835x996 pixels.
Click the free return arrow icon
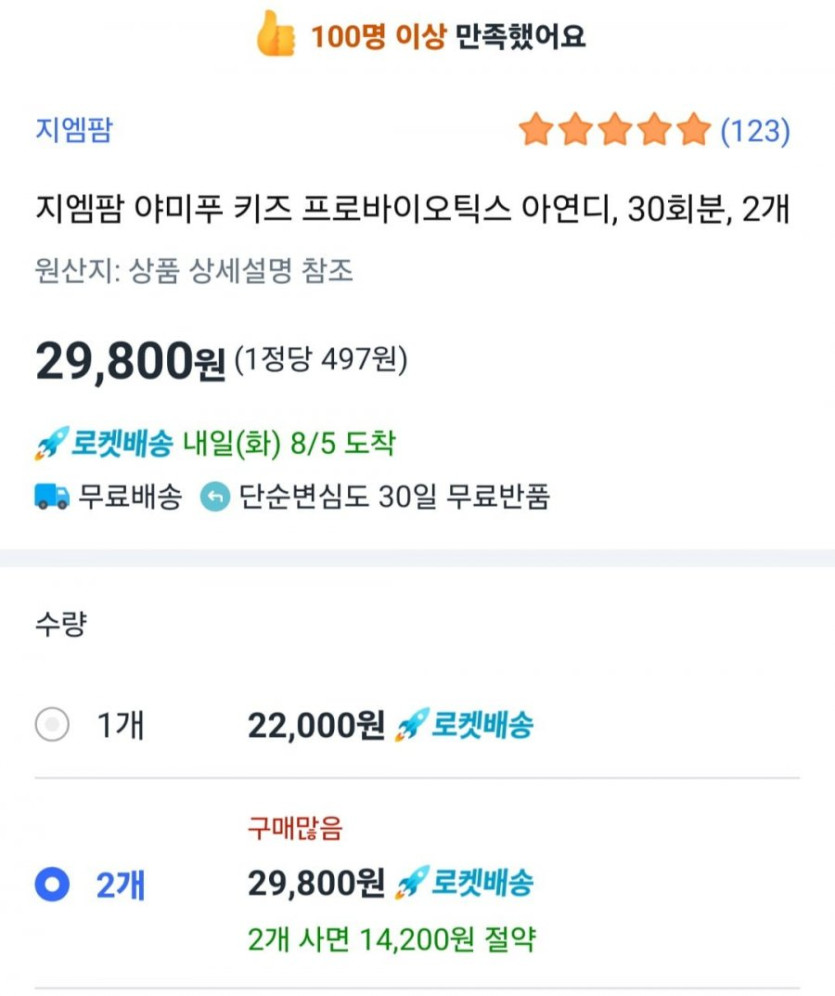tap(215, 497)
